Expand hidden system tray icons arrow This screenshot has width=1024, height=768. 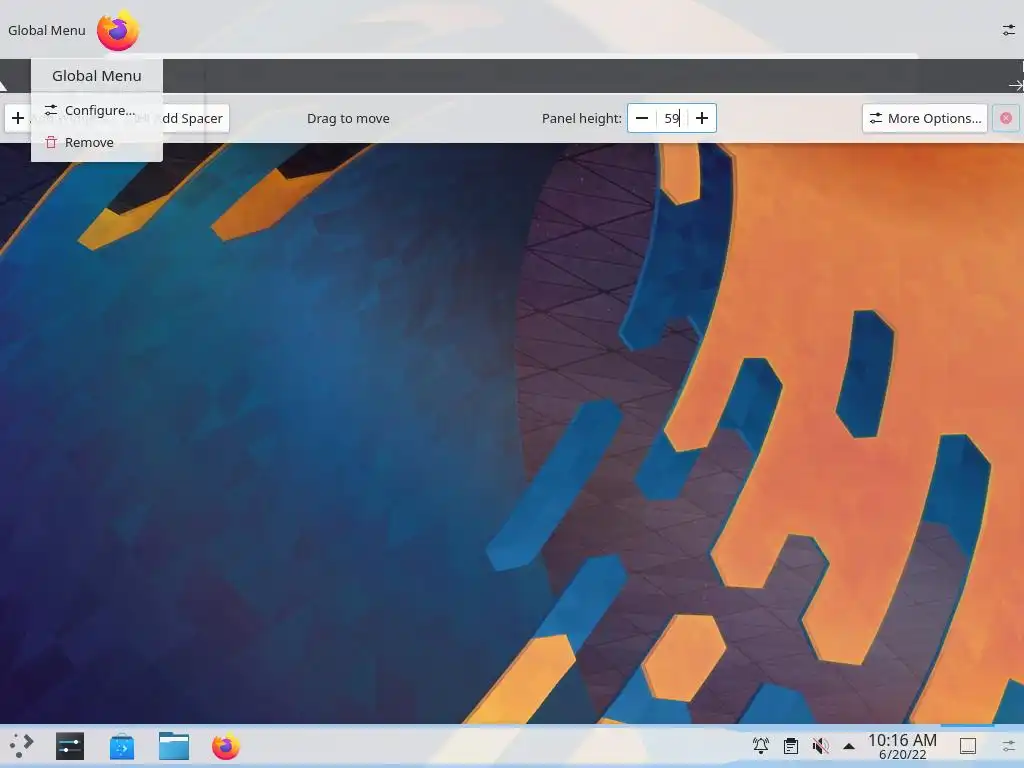[849, 745]
